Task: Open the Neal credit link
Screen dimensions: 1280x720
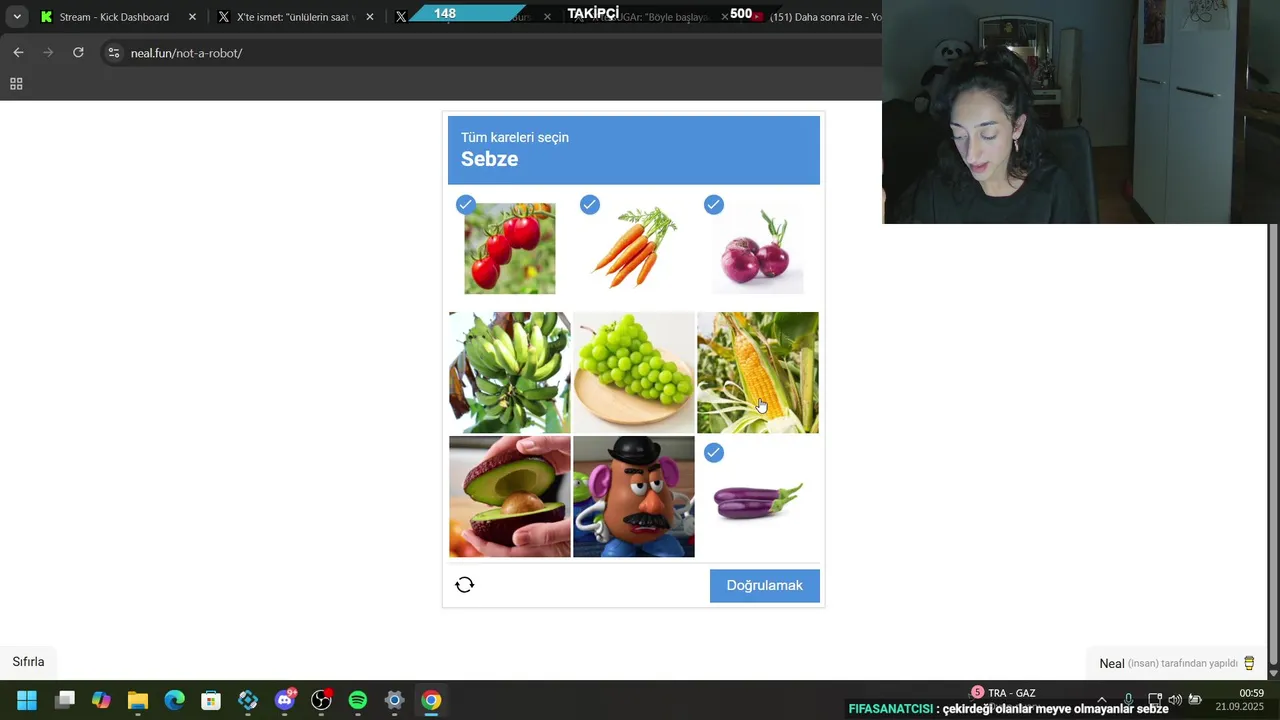Action: [x=1112, y=663]
